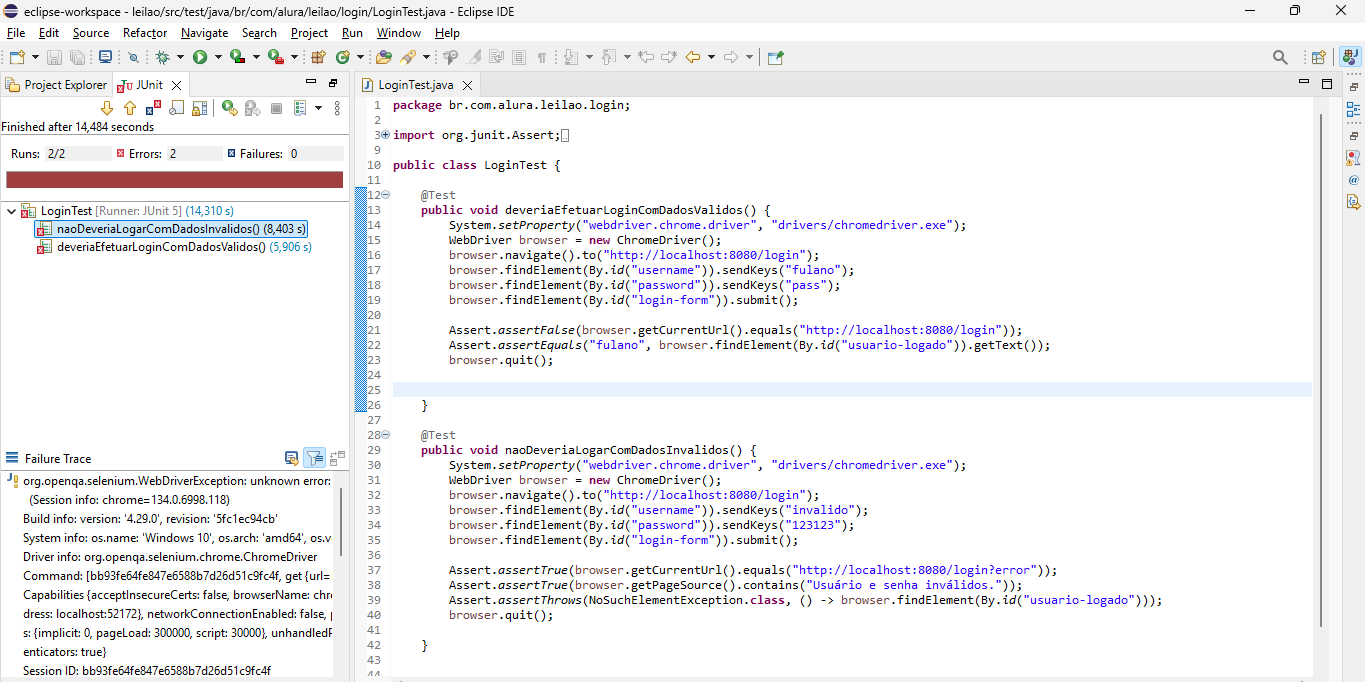Click the Rerun Test icon in JUnit view
This screenshot has height=682, width=1365.
point(229,108)
